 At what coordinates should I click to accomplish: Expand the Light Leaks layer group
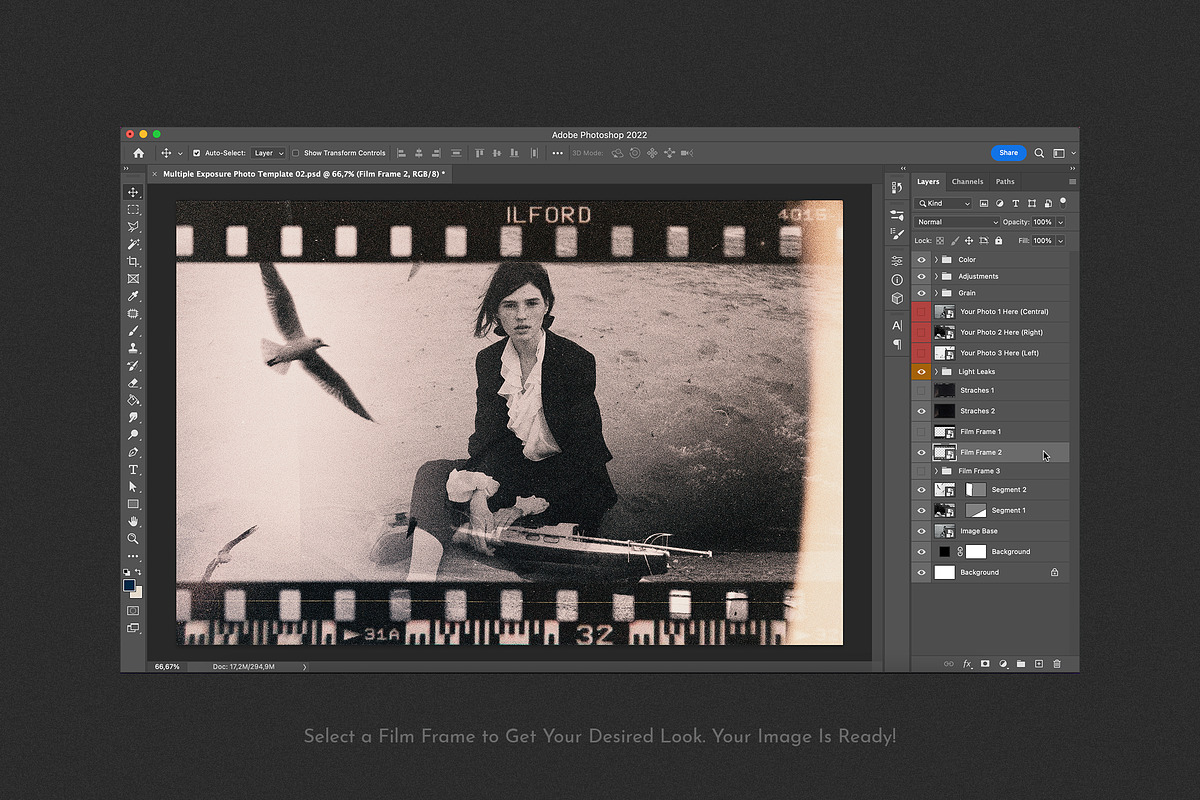[936, 372]
